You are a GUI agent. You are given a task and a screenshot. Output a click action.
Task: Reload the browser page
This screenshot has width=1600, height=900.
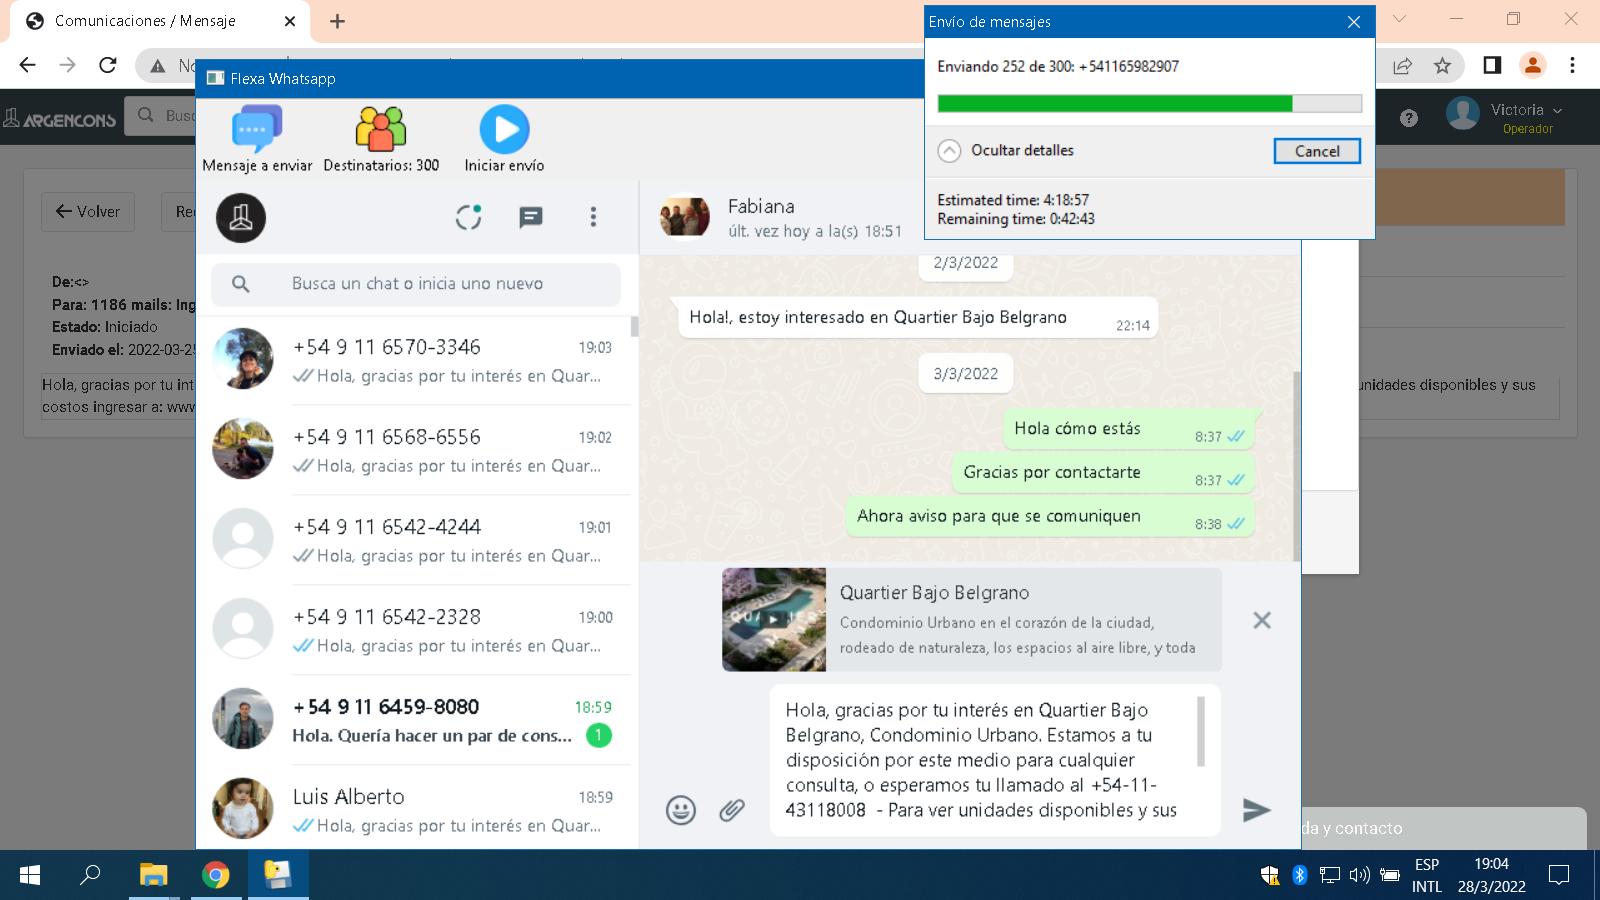point(108,65)
